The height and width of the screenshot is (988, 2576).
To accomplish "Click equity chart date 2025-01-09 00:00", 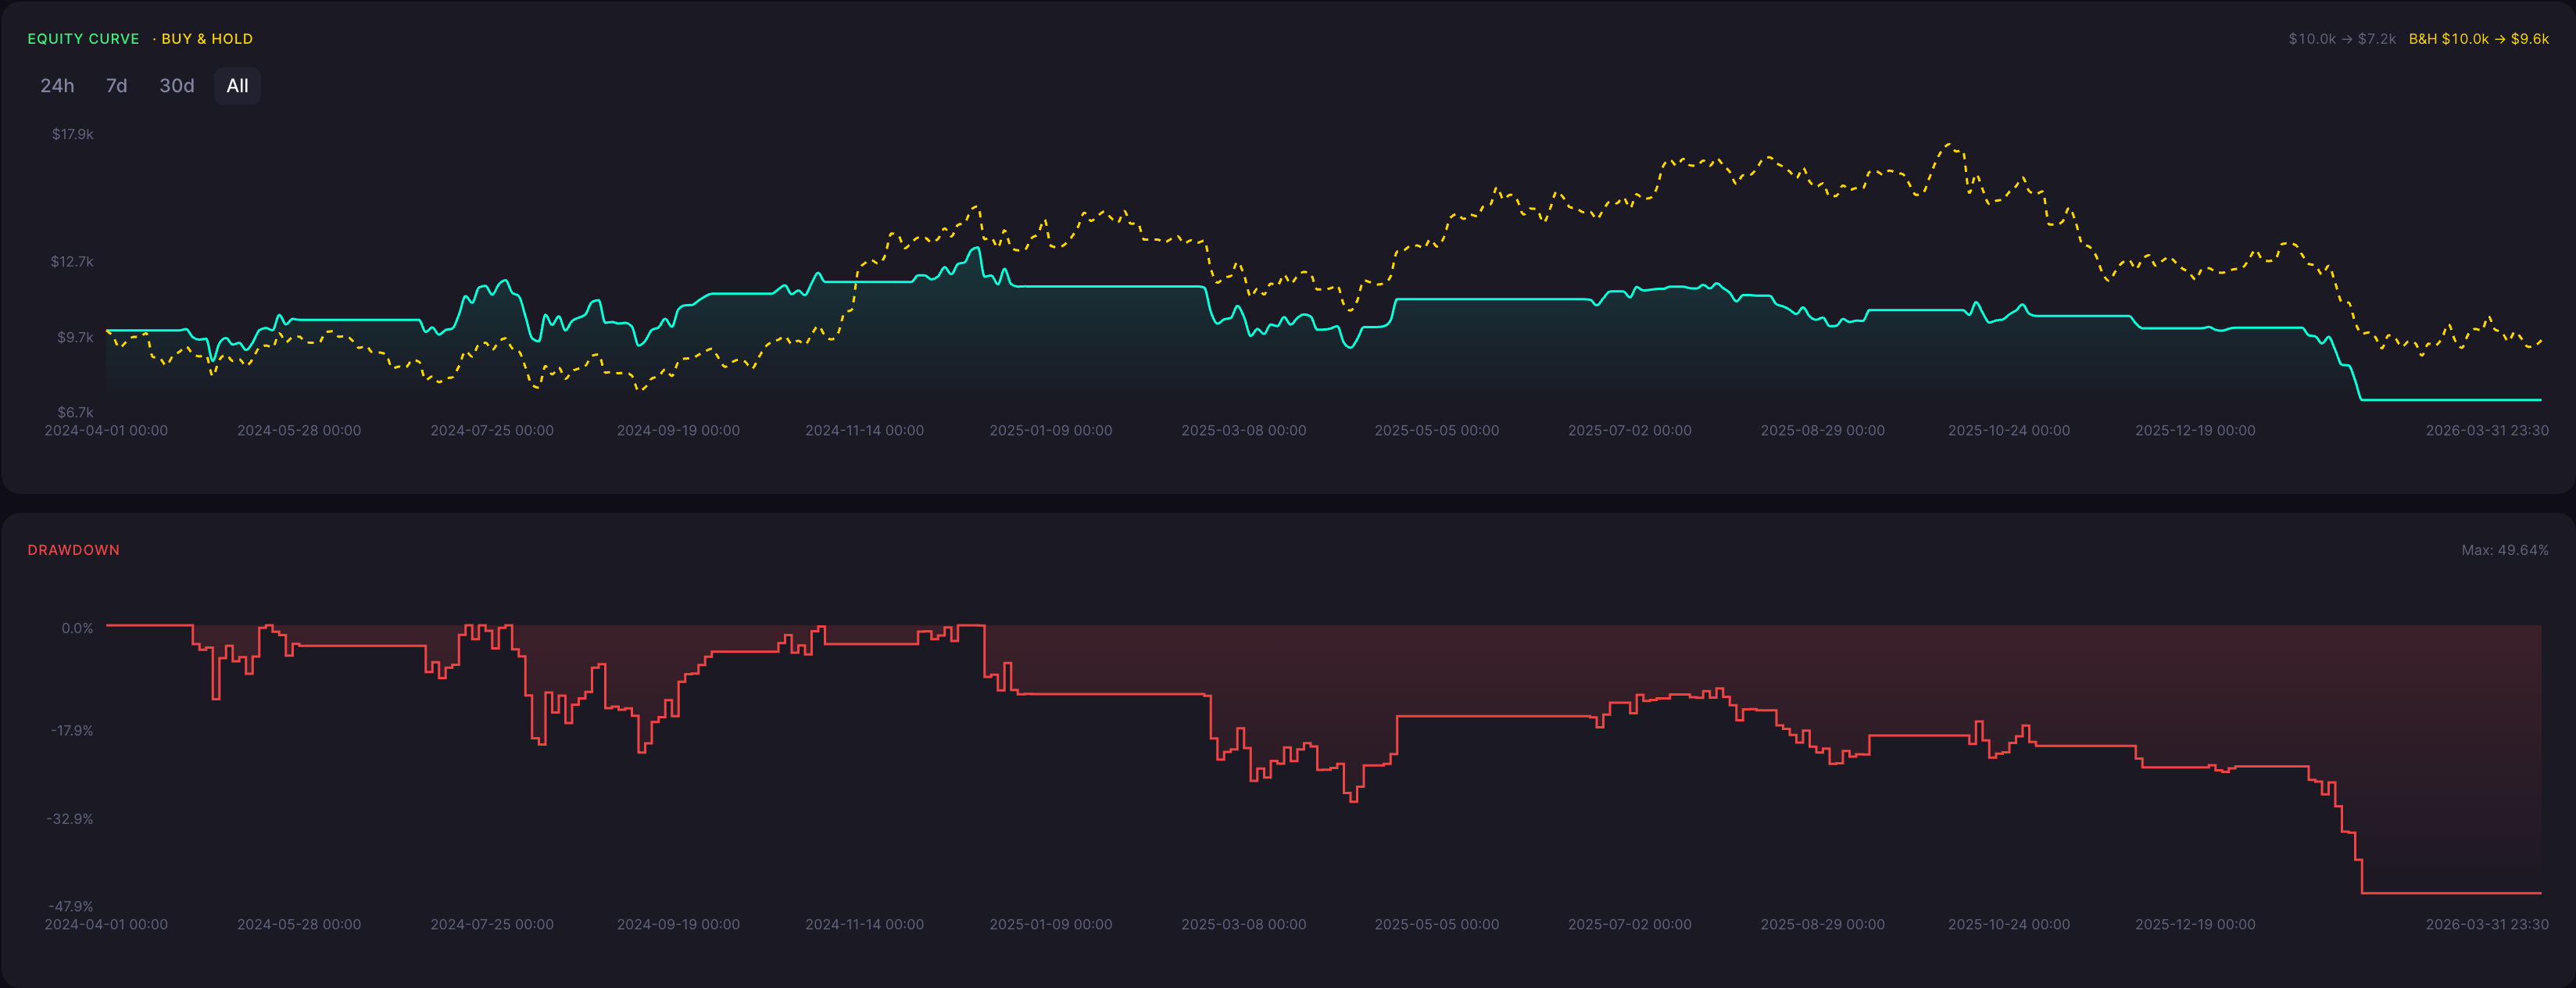I will (x=1051, y=431).
